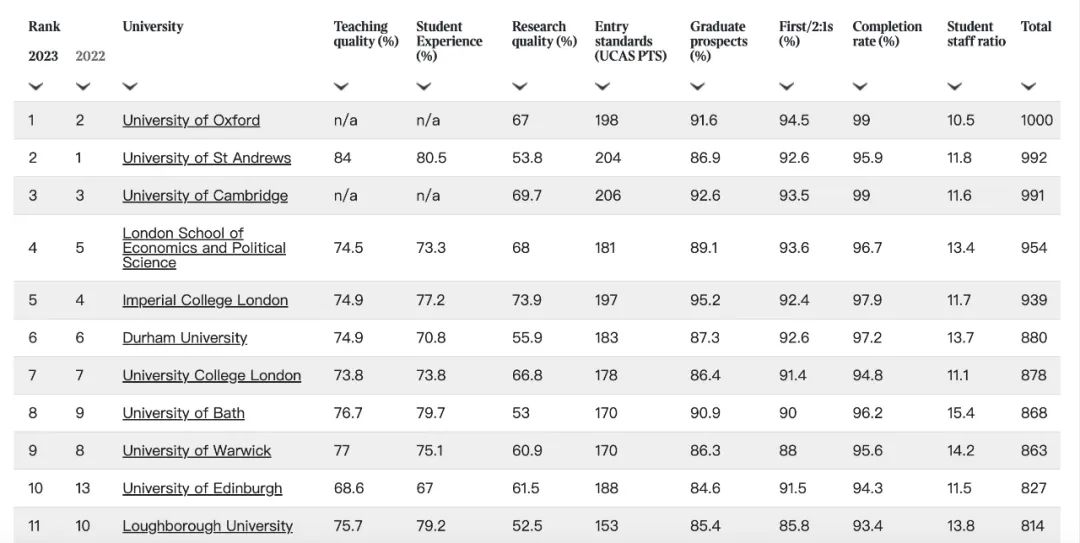Sort by Student Experience chevron
1080x543 pixels.
pos(424,87)
